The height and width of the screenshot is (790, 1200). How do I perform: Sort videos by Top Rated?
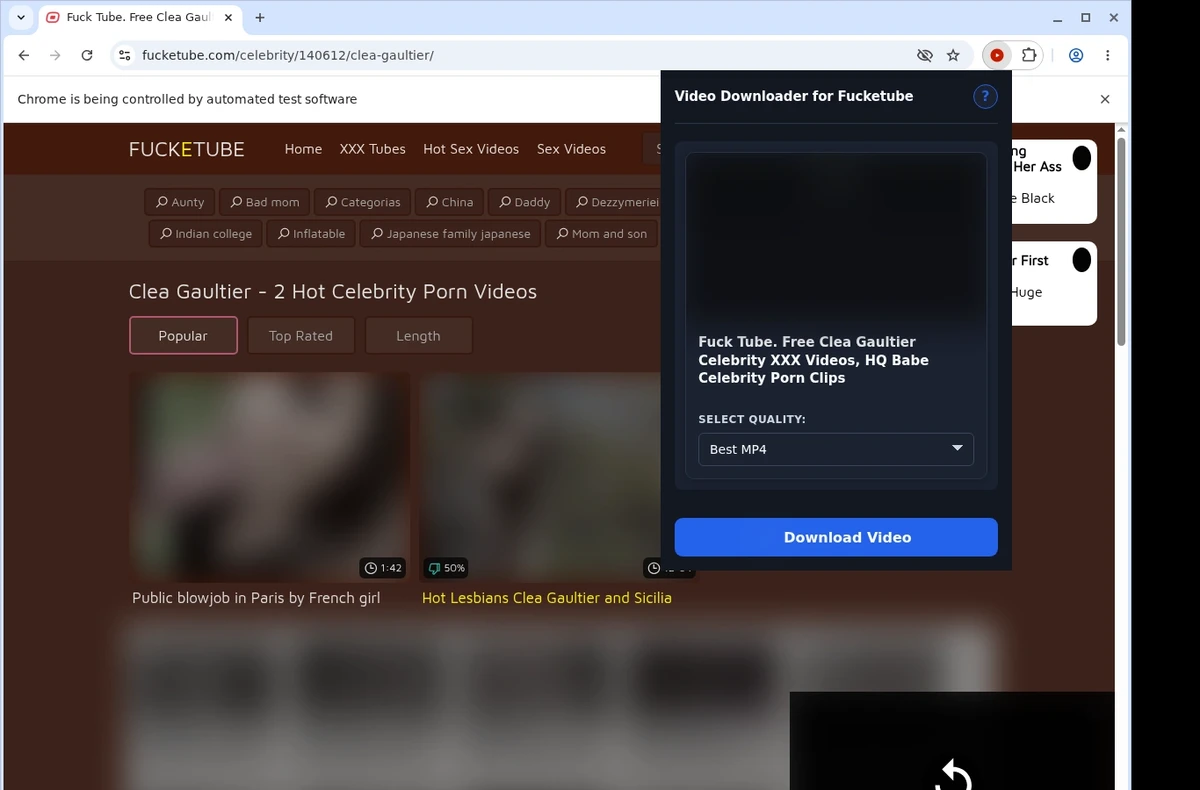click(x=301, y=336)
